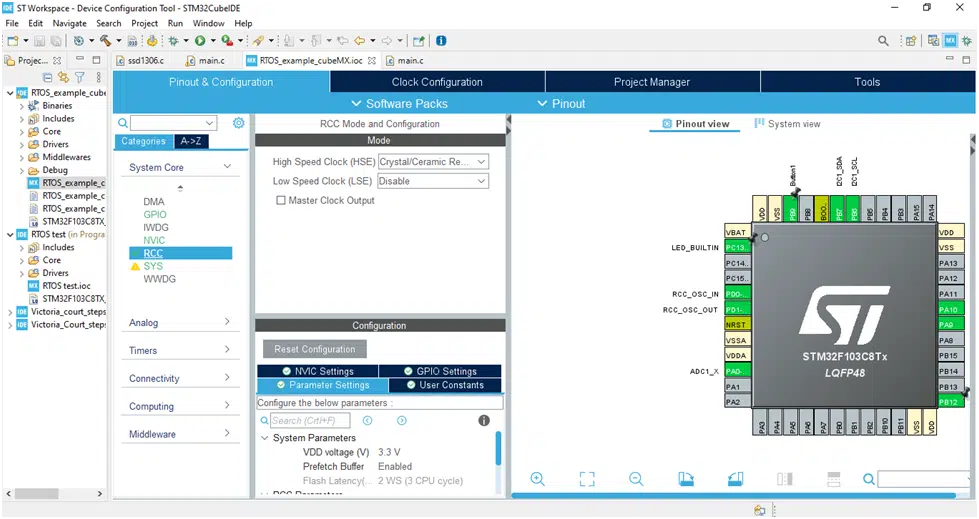Collapse the System Parameters group
The width and height of the screenshot is (979, 519).
coord(264,438)
